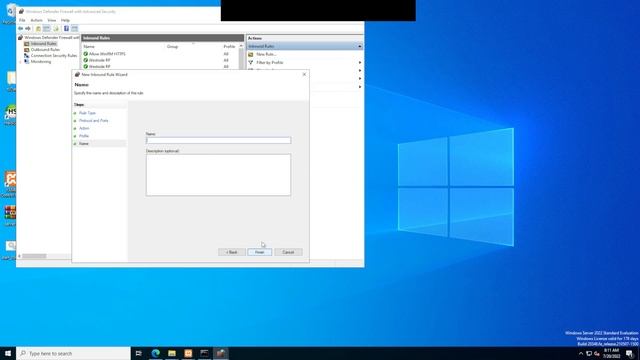Click Filter by Profile in the Actions pane
This screenshot has height=360, width=640.
270,62
